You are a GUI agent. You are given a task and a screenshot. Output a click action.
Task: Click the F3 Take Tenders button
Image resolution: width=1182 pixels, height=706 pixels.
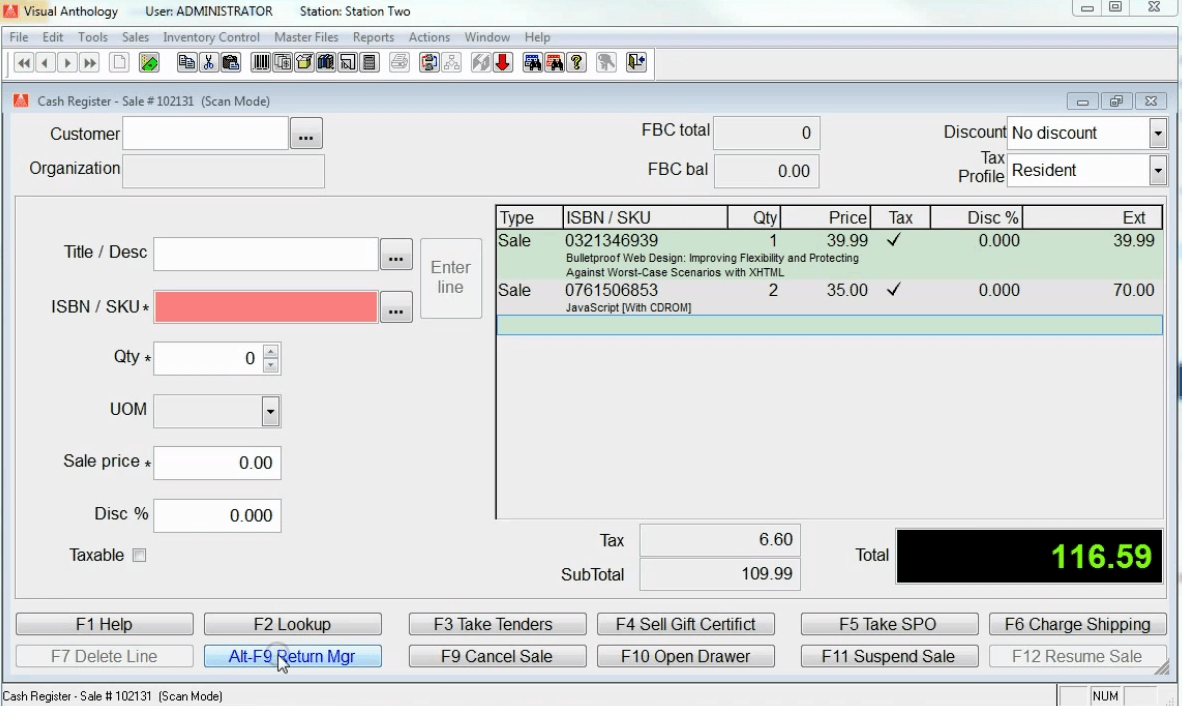point(497,624)
